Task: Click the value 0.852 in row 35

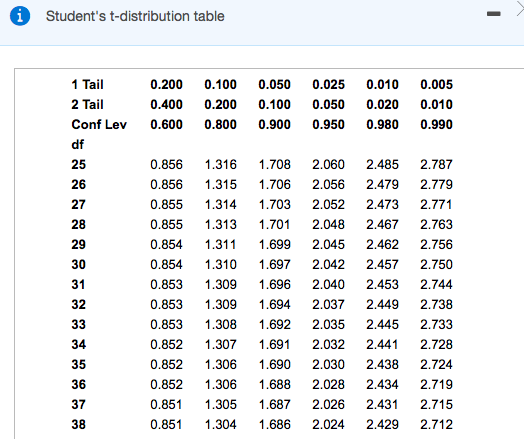Action: tap(166, 364)
